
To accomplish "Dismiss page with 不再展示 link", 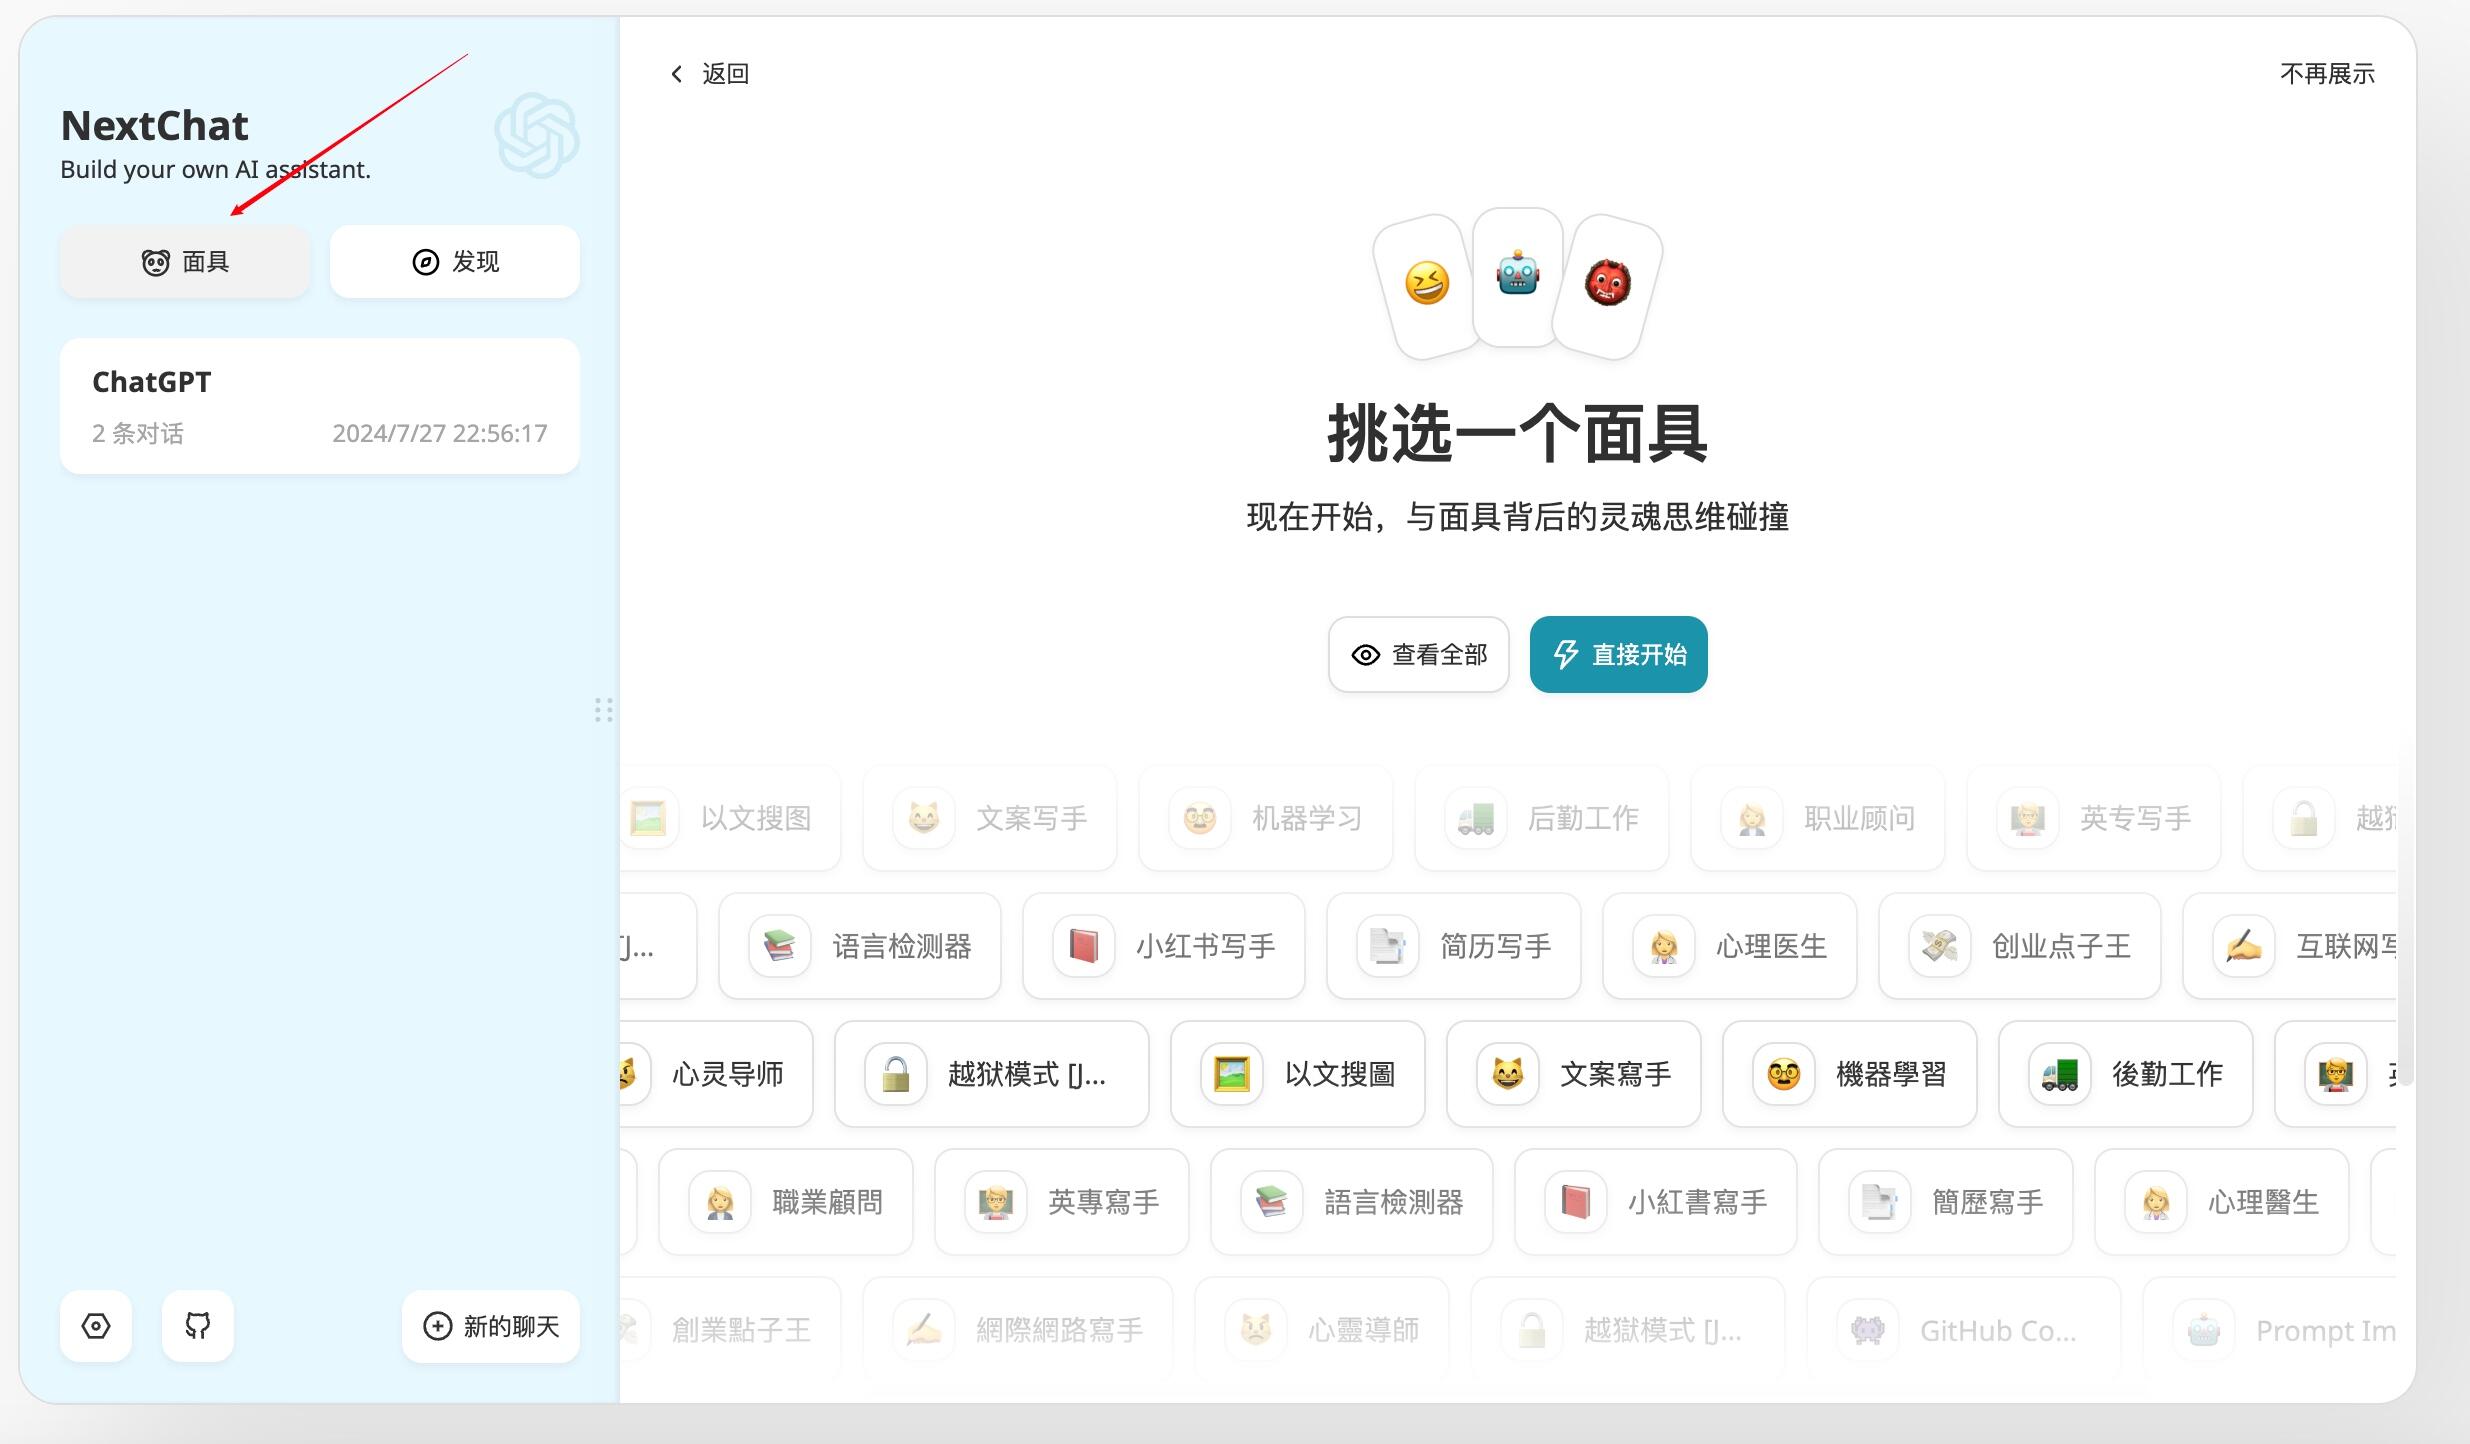I will point(2326,73).
